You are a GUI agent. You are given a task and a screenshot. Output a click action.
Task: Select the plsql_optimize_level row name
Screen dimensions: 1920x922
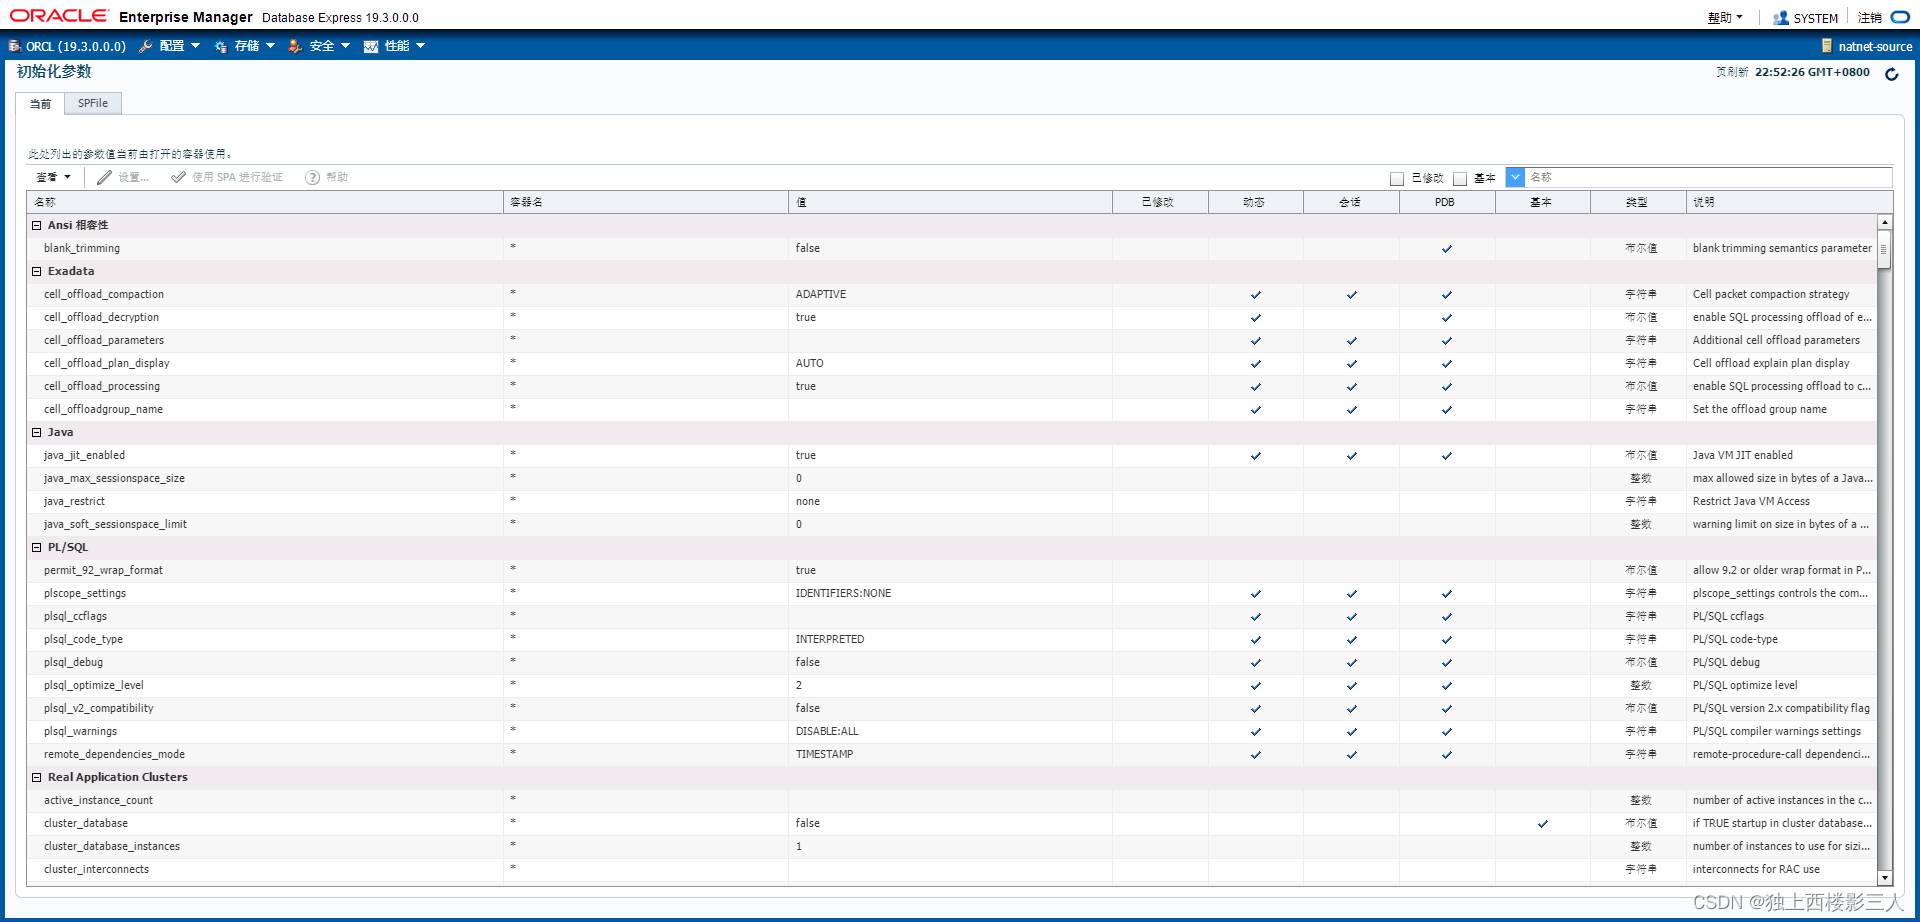[94, 686]
